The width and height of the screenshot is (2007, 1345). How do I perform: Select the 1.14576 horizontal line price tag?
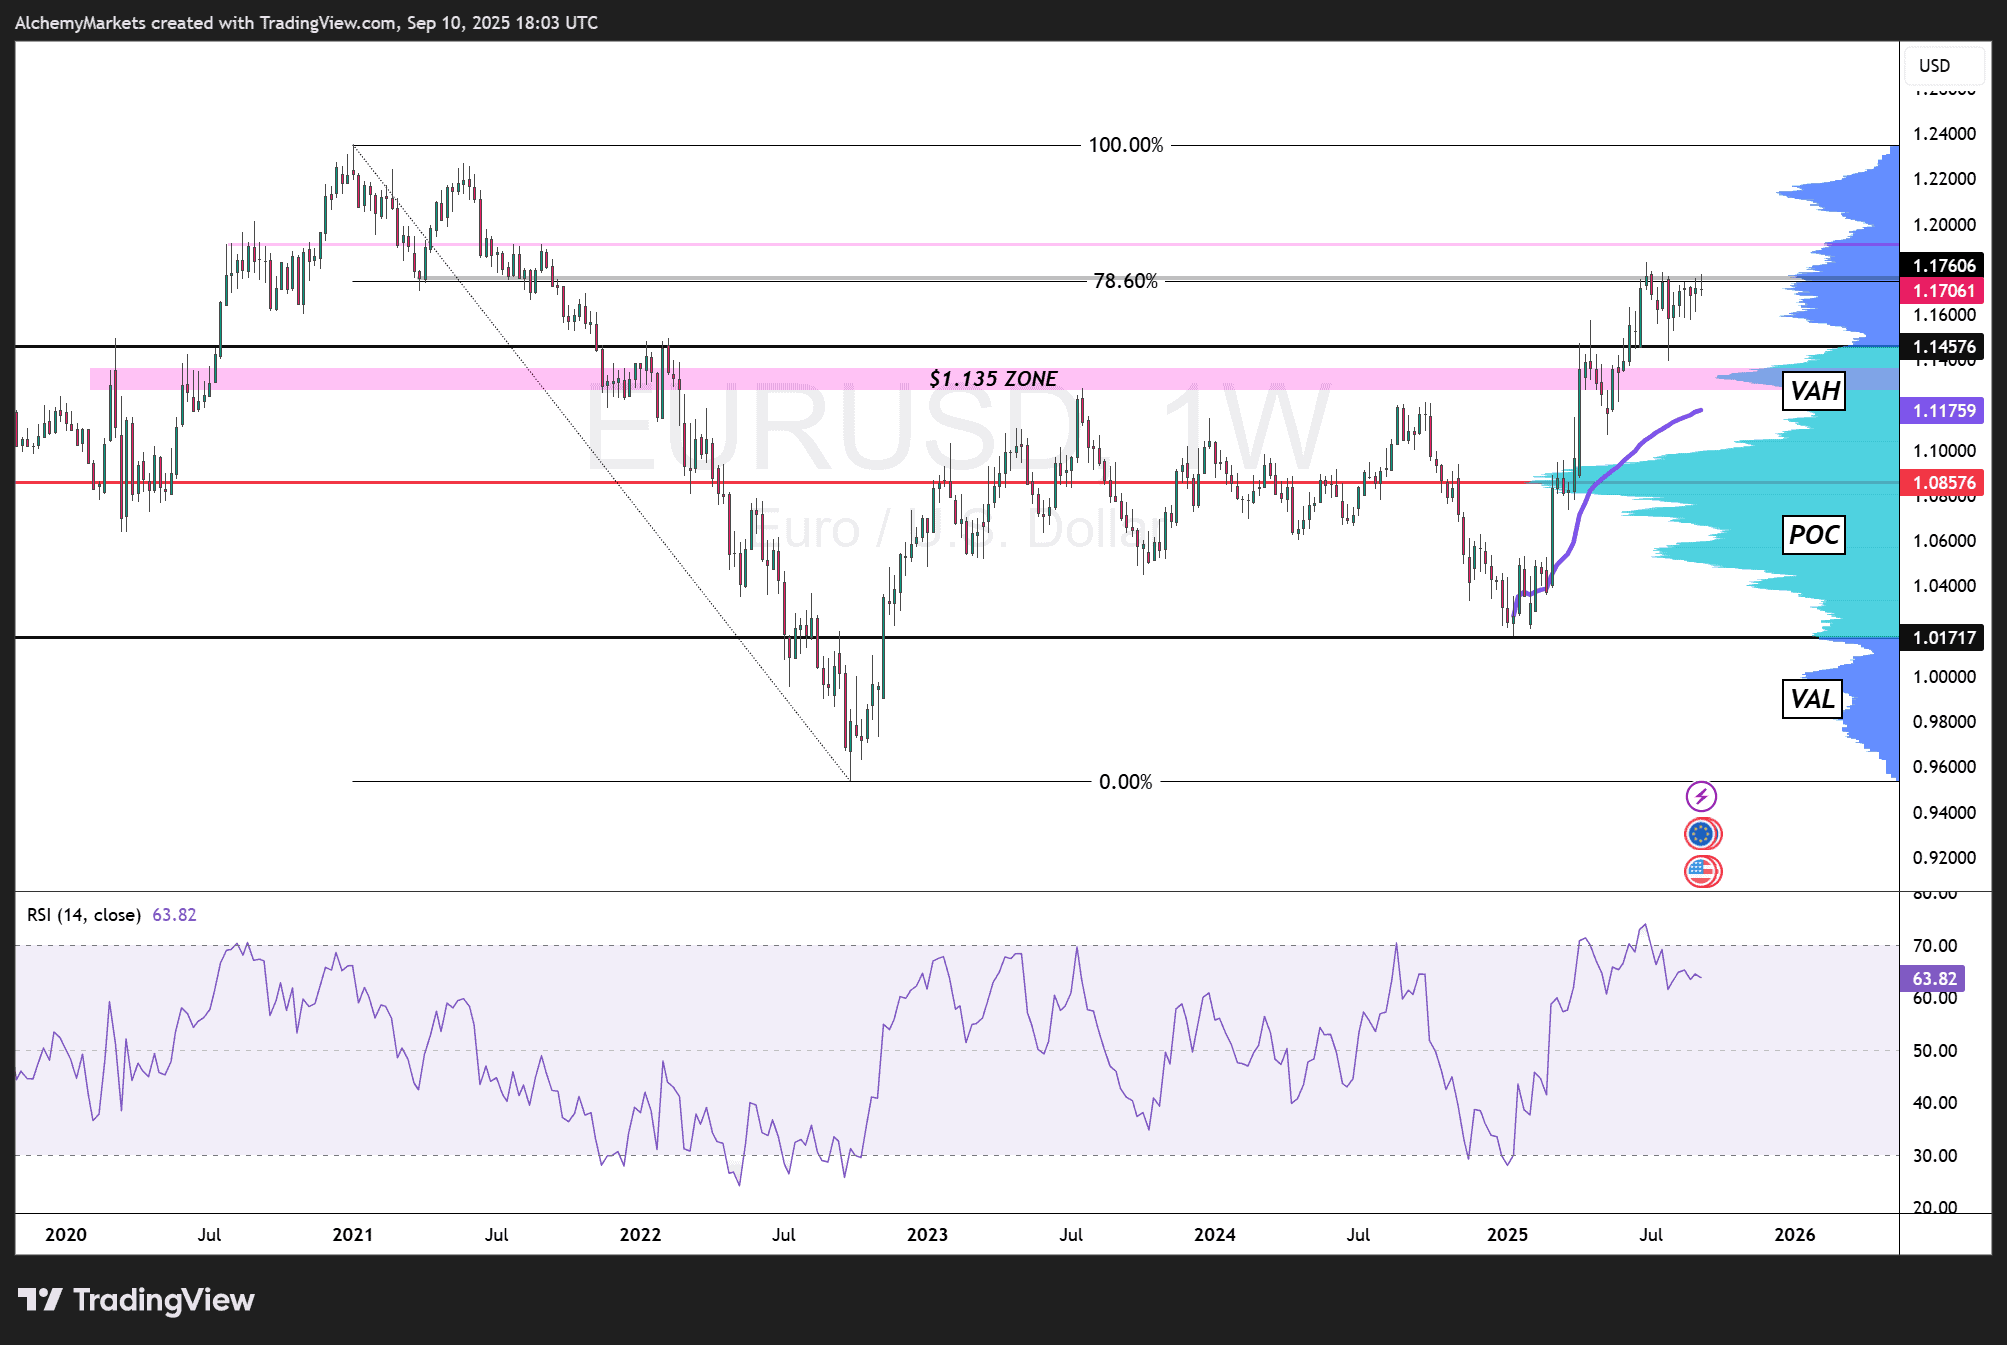coord(1943,347)
